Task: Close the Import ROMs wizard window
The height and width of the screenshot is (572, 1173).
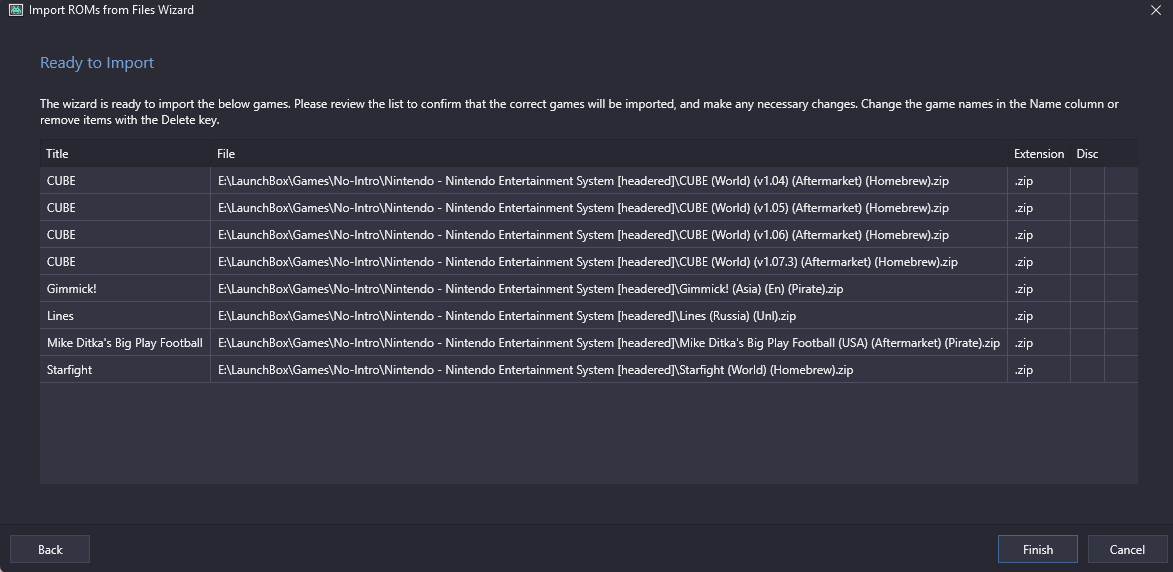Action: (1156, 10)
